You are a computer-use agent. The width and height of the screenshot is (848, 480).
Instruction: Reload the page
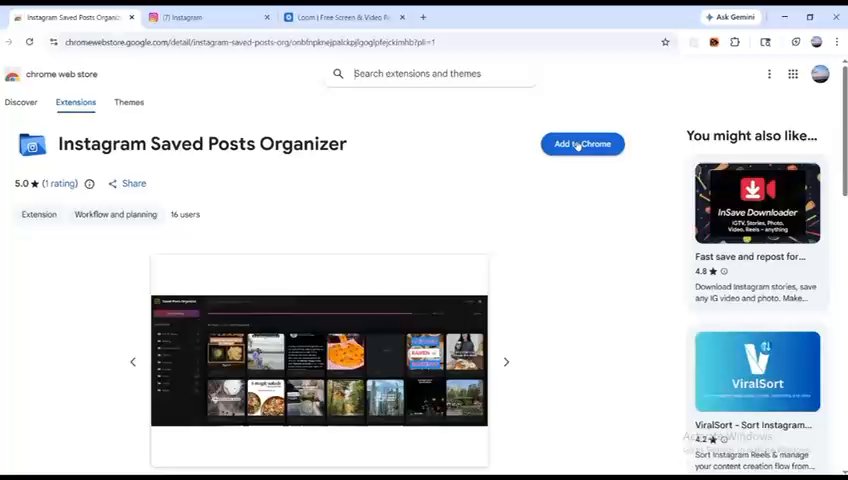(x=30, y=42)
